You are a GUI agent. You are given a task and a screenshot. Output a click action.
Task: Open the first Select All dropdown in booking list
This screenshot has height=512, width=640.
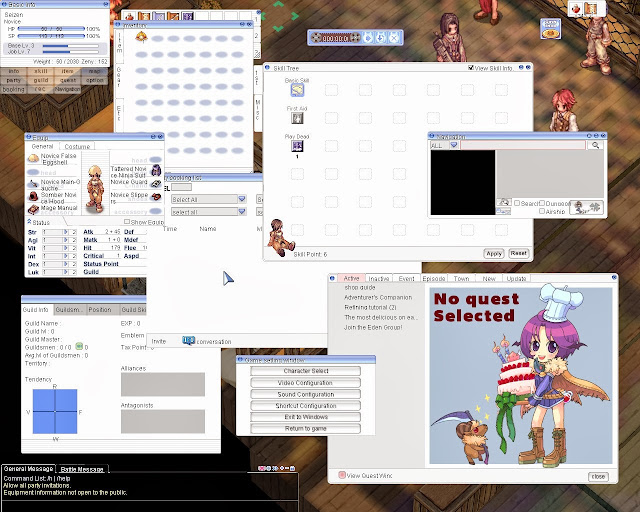click(242, 199)
